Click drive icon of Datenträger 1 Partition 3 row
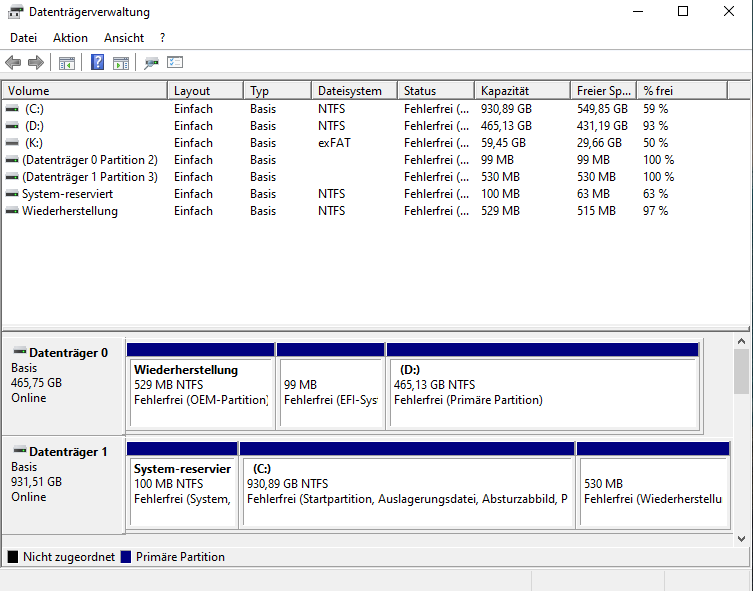 [12, 177]
